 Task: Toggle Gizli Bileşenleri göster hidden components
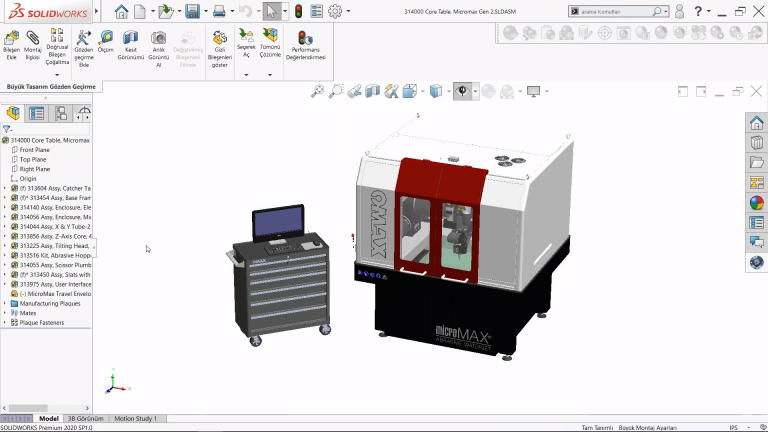tap(220, 38)
